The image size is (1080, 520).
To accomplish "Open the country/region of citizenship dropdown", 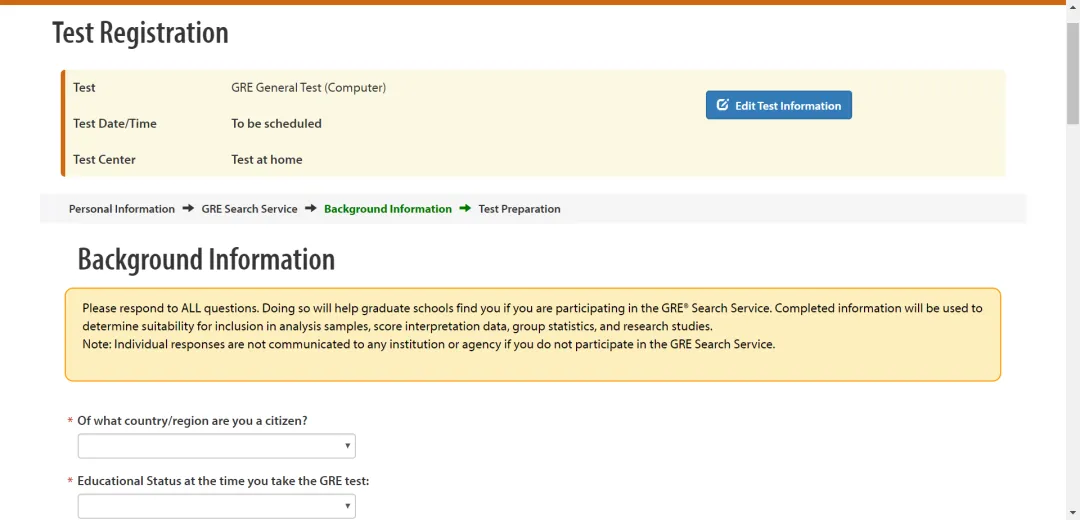I will (216, 446).
